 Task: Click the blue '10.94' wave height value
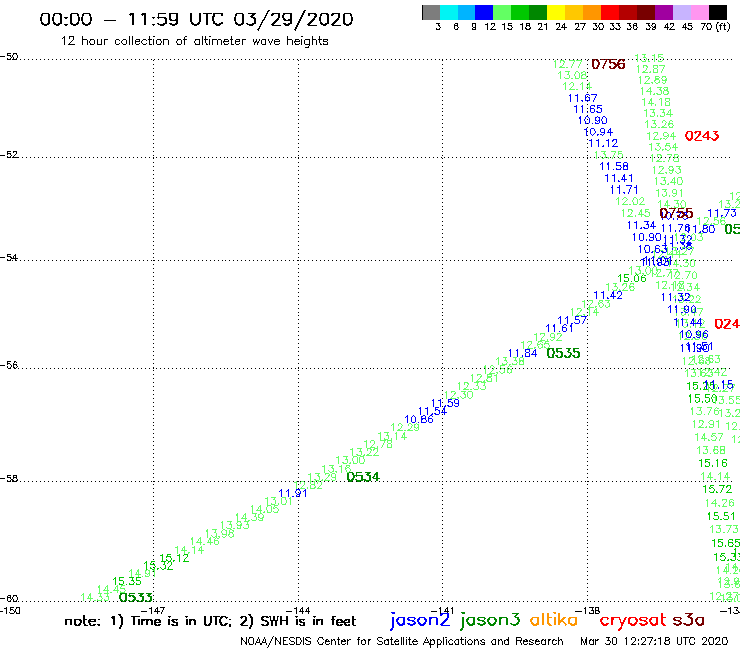(x=598, y=132)
